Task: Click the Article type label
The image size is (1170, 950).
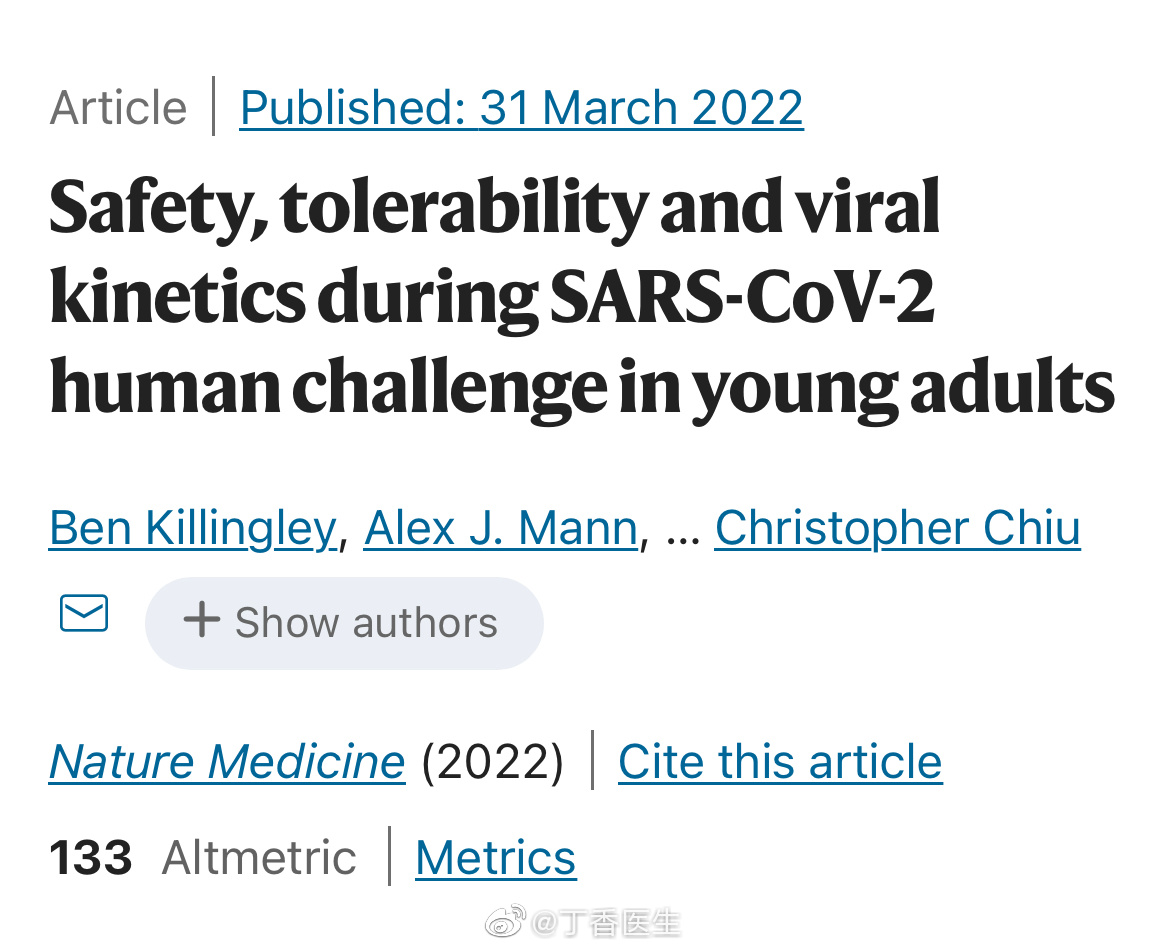Action: [118, 108]
